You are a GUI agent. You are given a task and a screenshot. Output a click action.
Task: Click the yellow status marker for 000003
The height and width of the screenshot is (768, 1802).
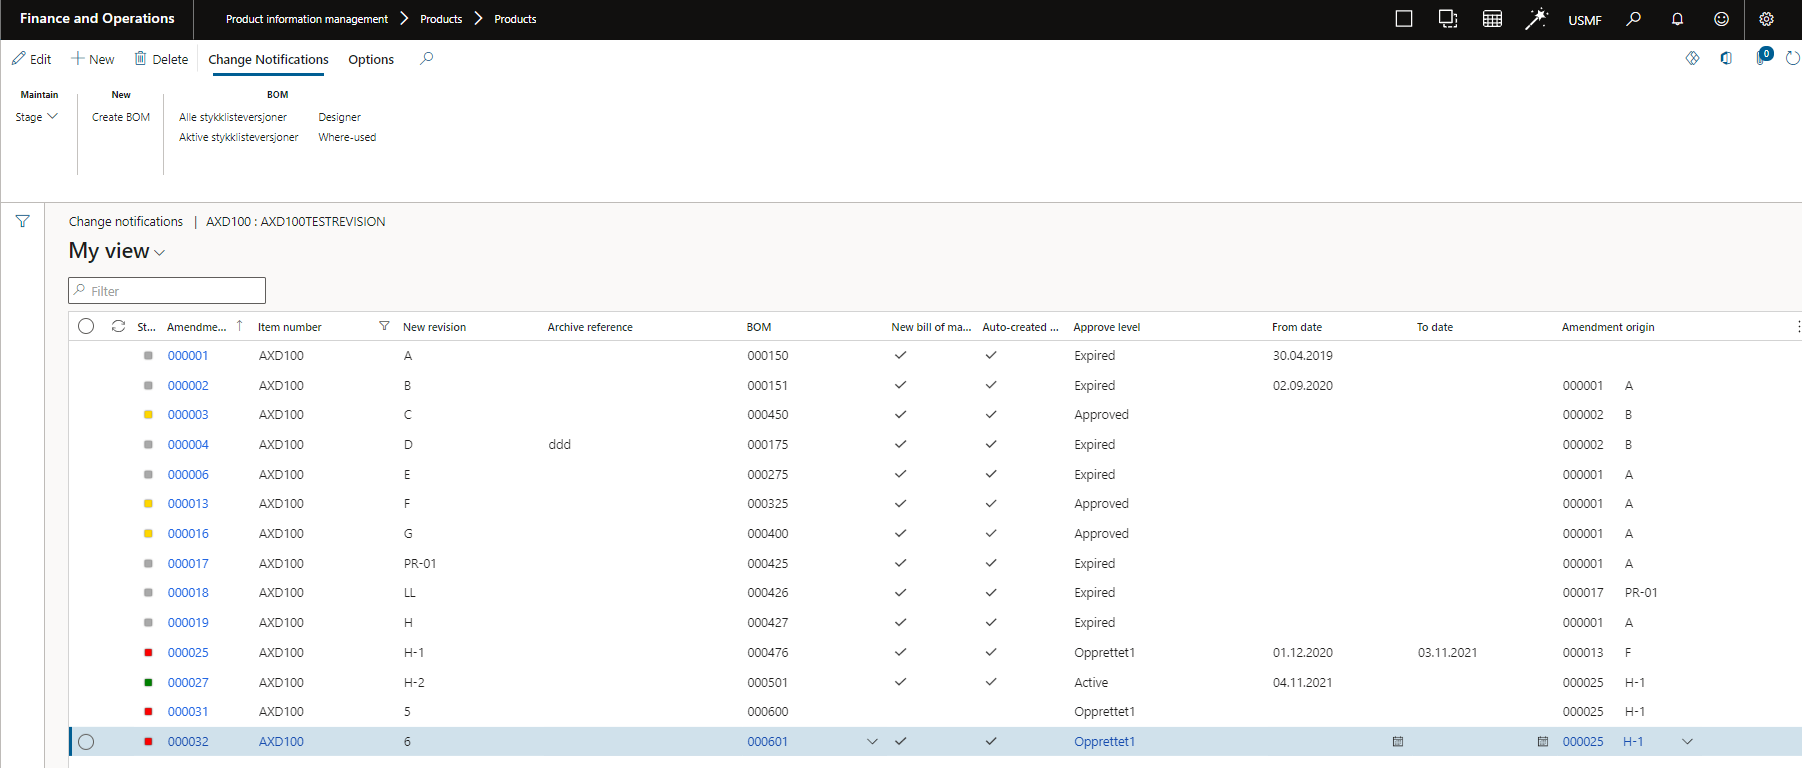[x=148, y=415]
